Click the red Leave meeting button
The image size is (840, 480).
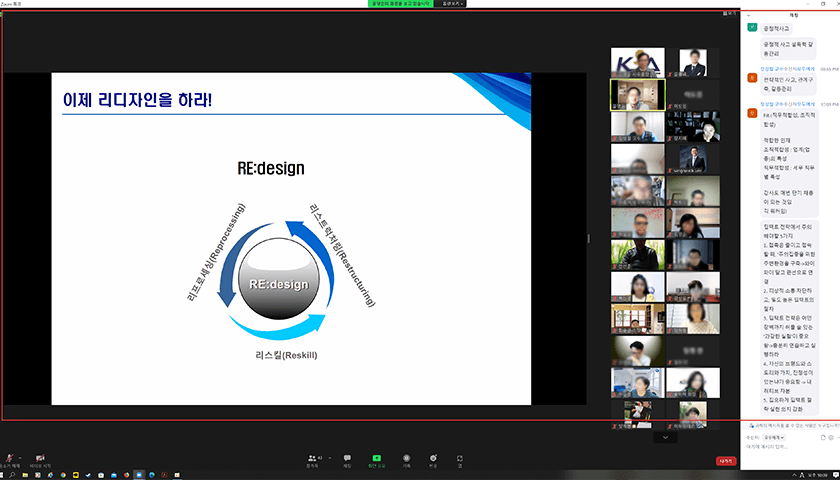click(x=726, y=461)
